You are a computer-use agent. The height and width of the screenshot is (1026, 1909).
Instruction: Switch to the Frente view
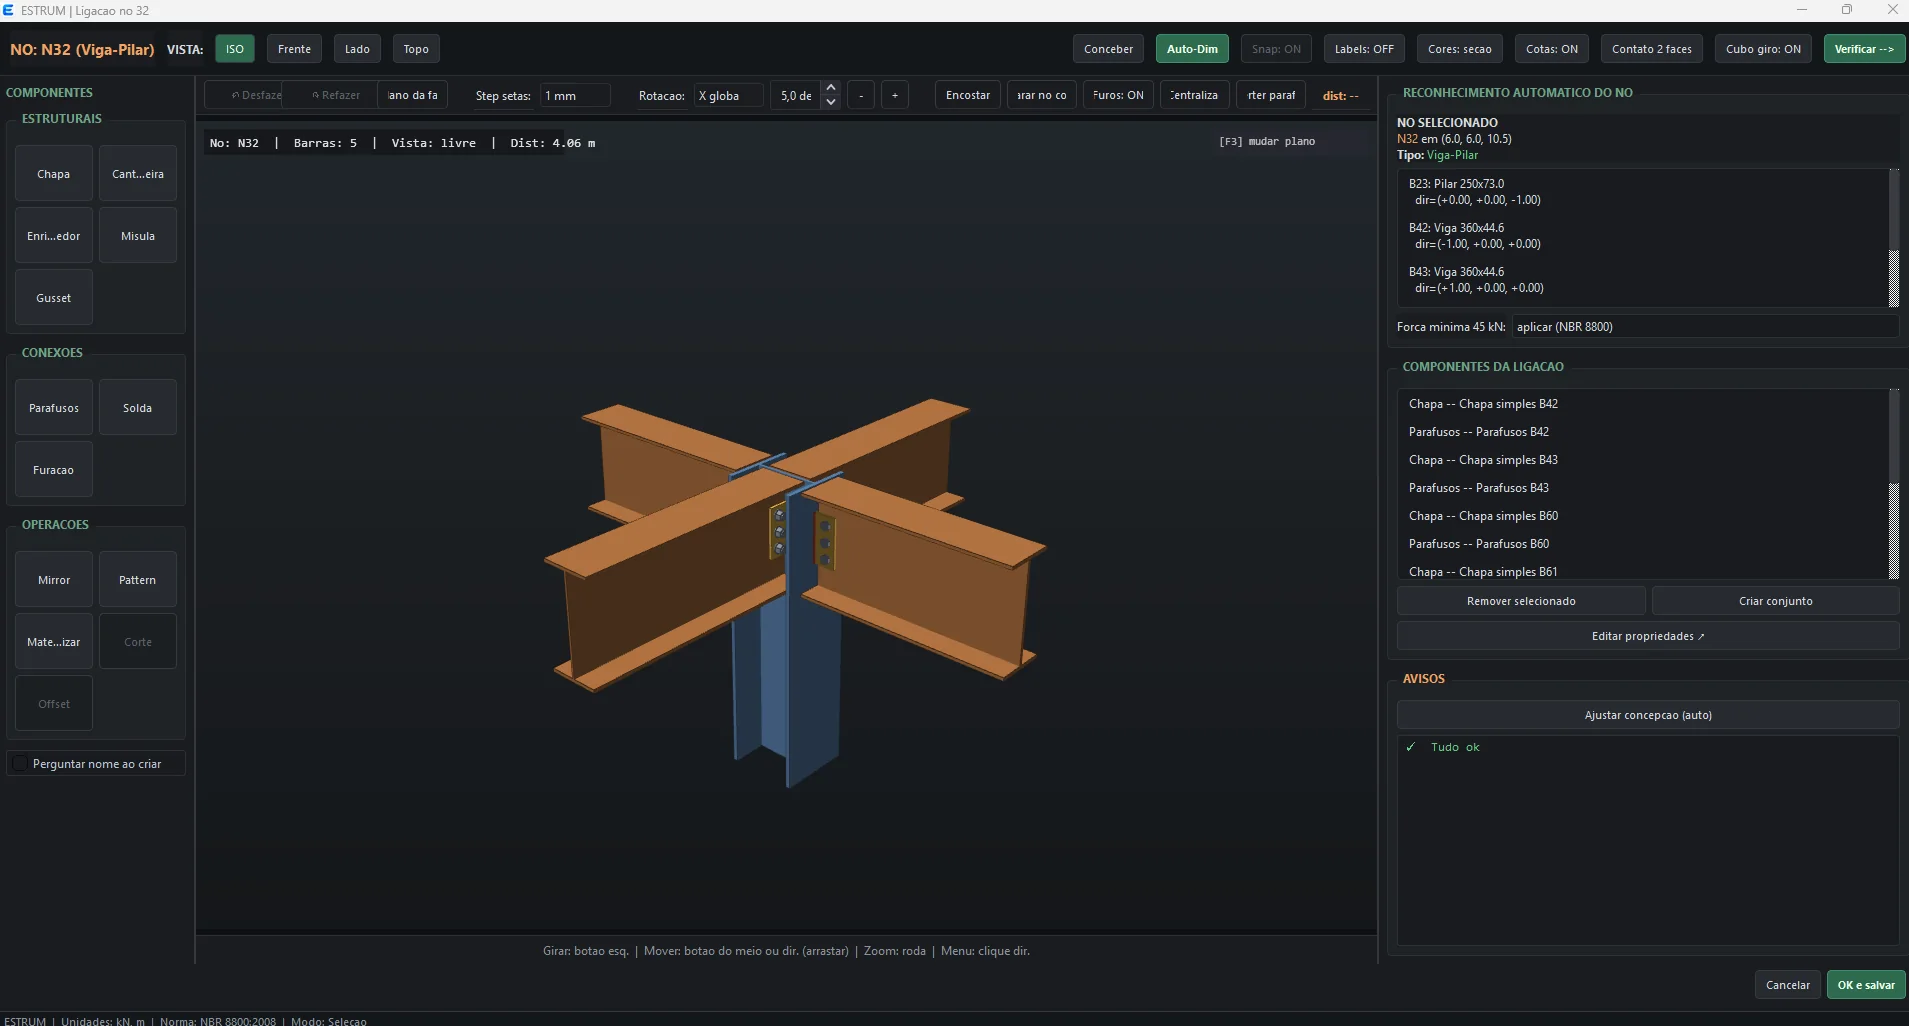294,49
